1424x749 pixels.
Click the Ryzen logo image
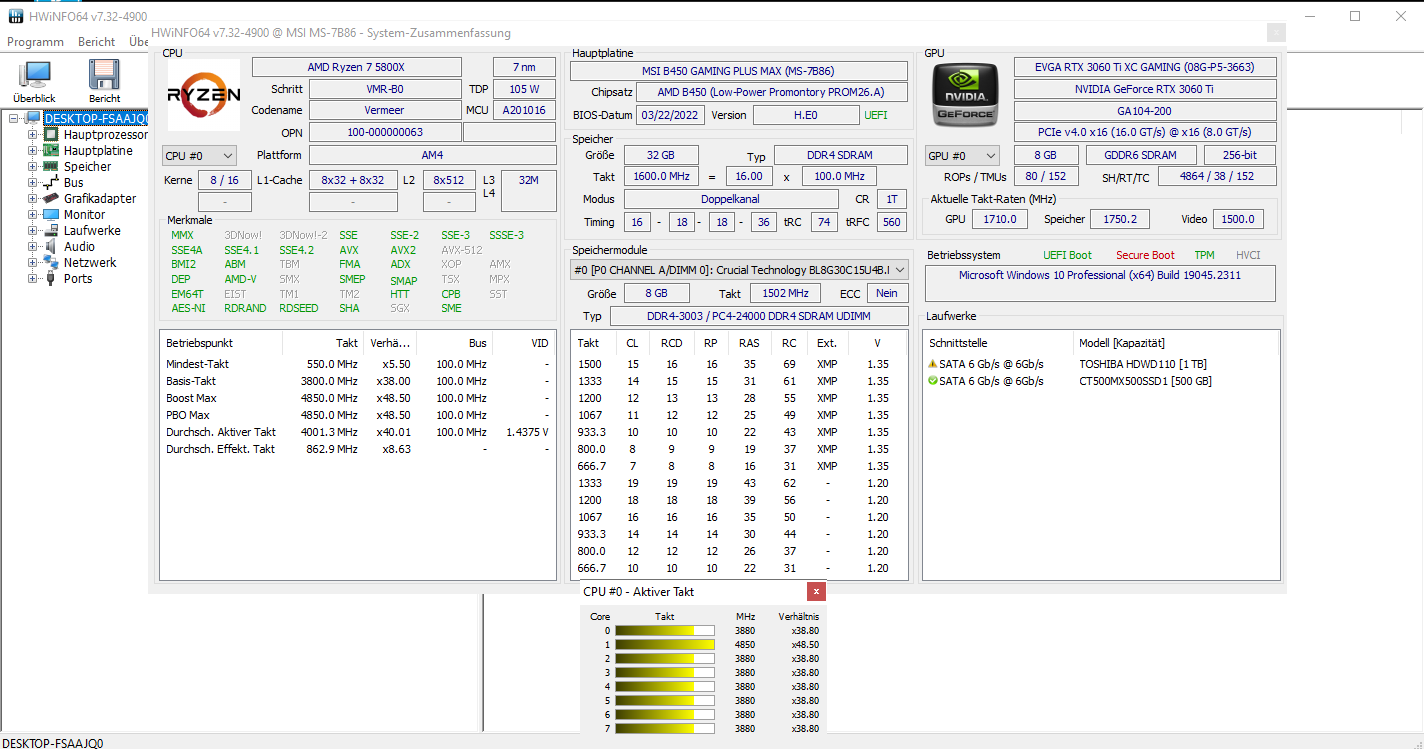pyautogui.click(x=203, y=94)
